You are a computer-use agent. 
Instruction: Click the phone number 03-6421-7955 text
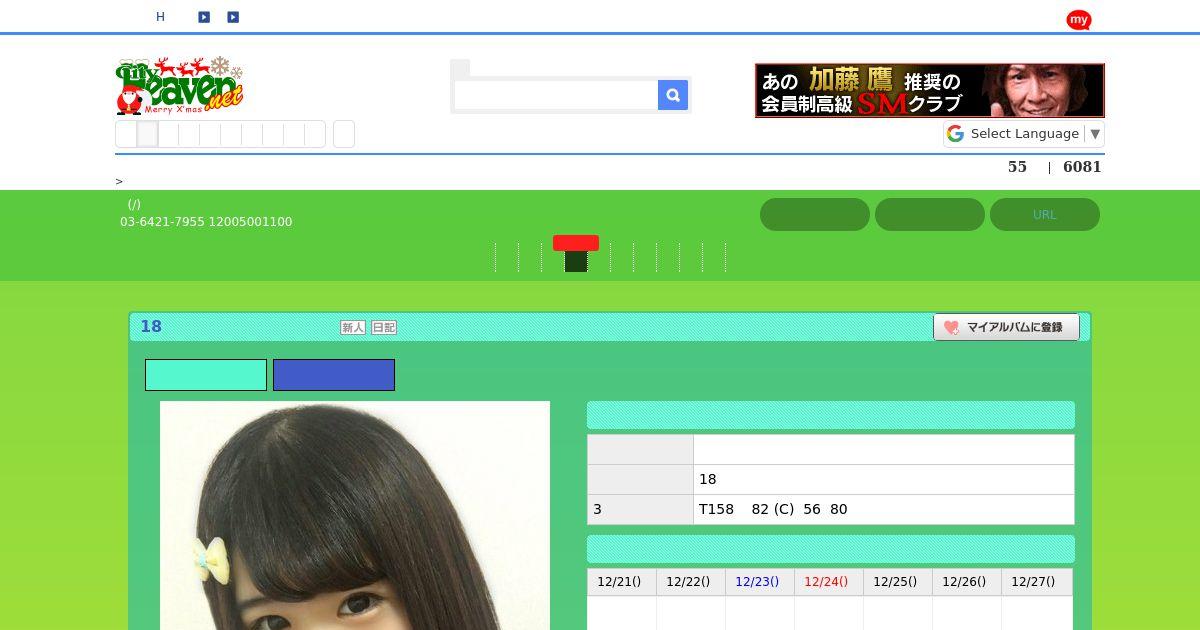pos(162,222)
